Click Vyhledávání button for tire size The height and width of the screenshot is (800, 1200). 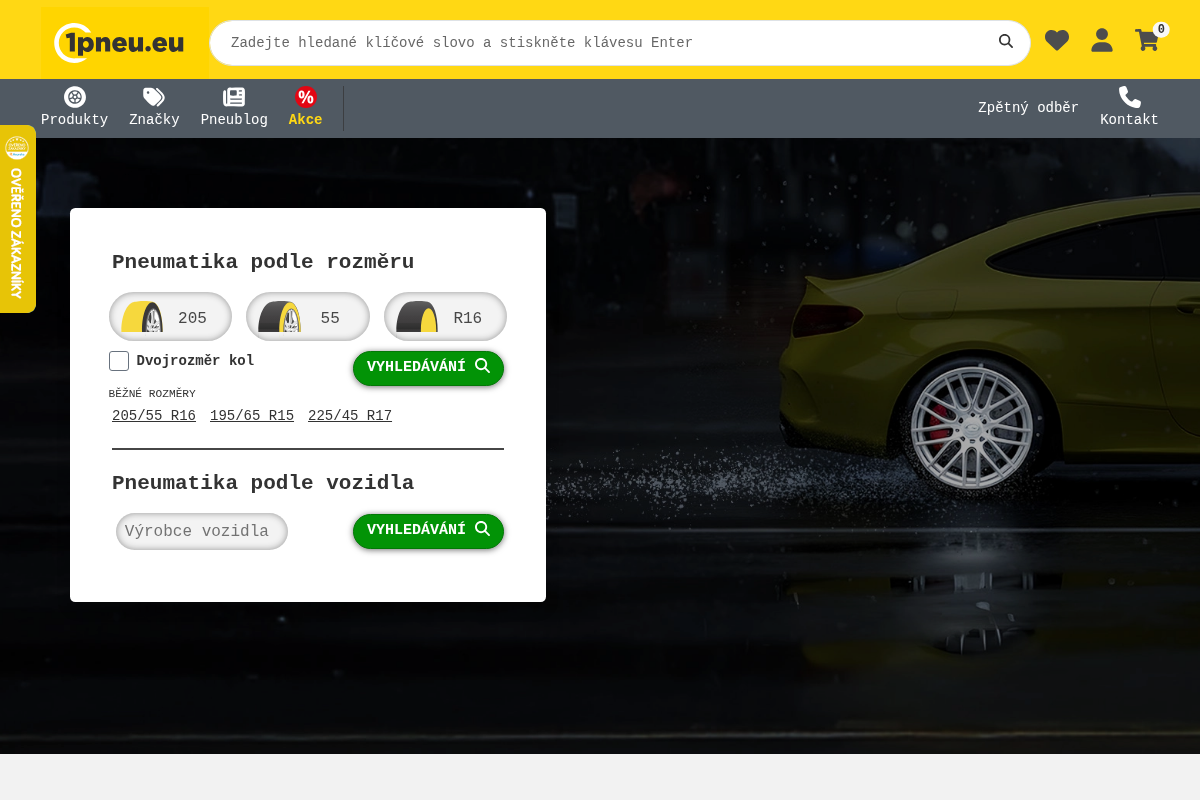coord(428,368)
